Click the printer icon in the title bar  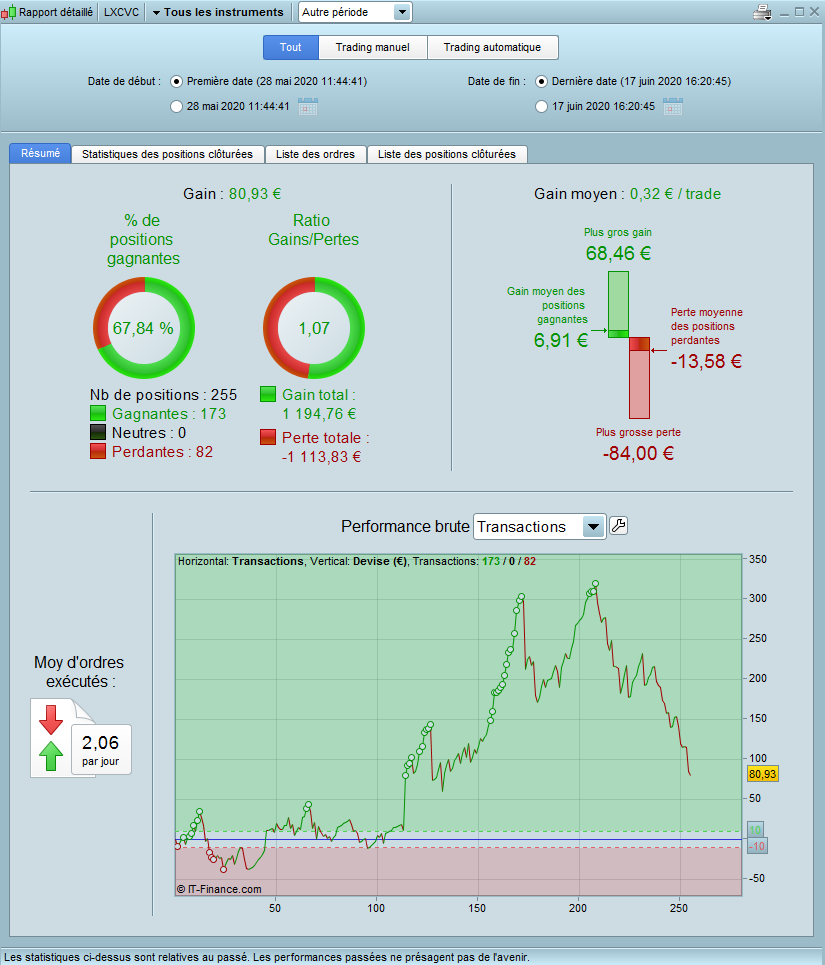pyautogui.click(x=762, y=12)
